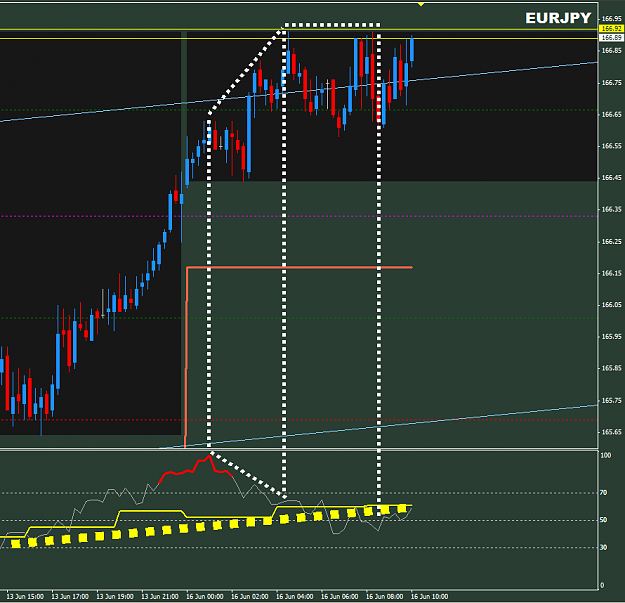Click the indicator scale value 70
This screenshot has height=603, width=625.
coord(603,493)
